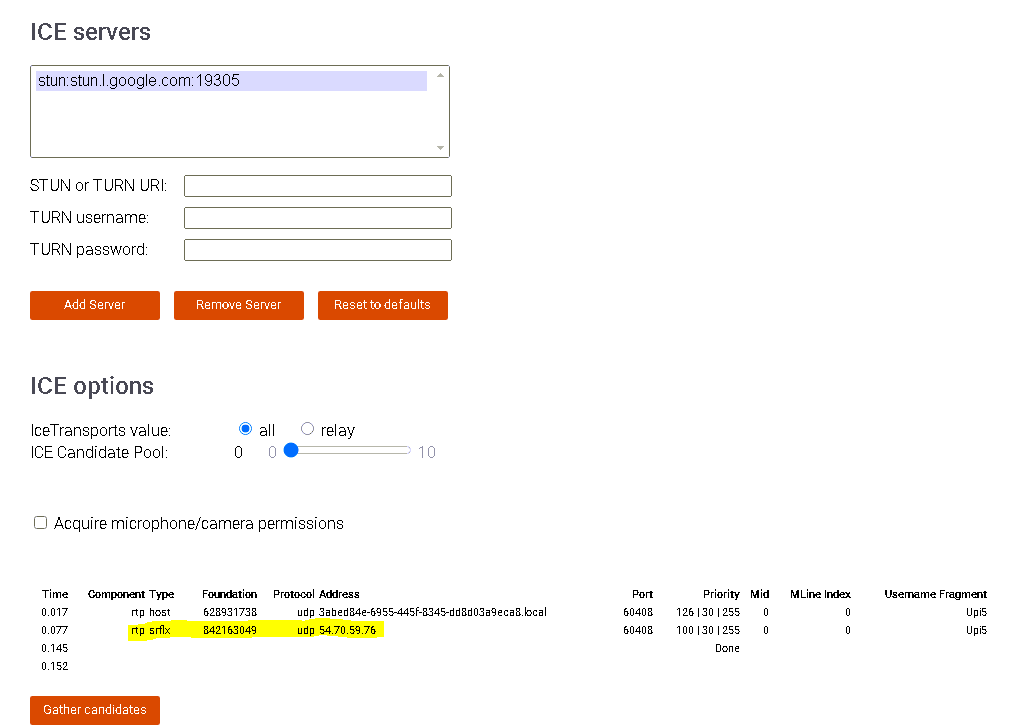The width and height of the screenshot is (1028, 727).
Task: Click the ICE Candidate Pool slider handle
Action: 291,451
